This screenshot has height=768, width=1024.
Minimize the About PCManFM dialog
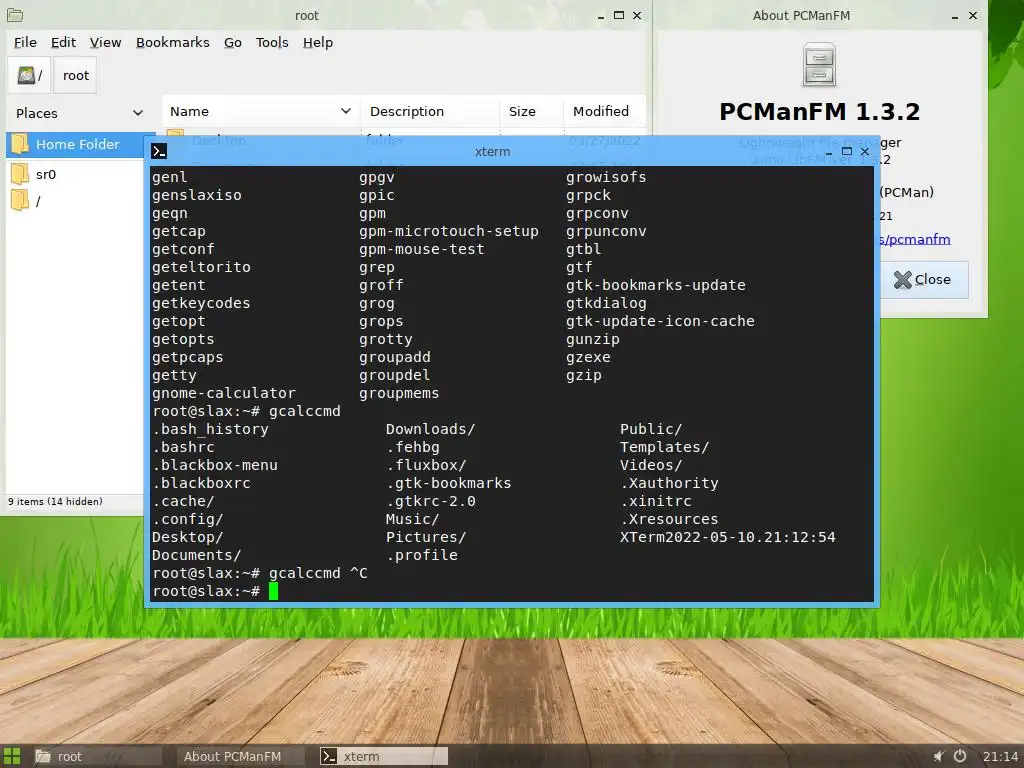tap(955, 16)
